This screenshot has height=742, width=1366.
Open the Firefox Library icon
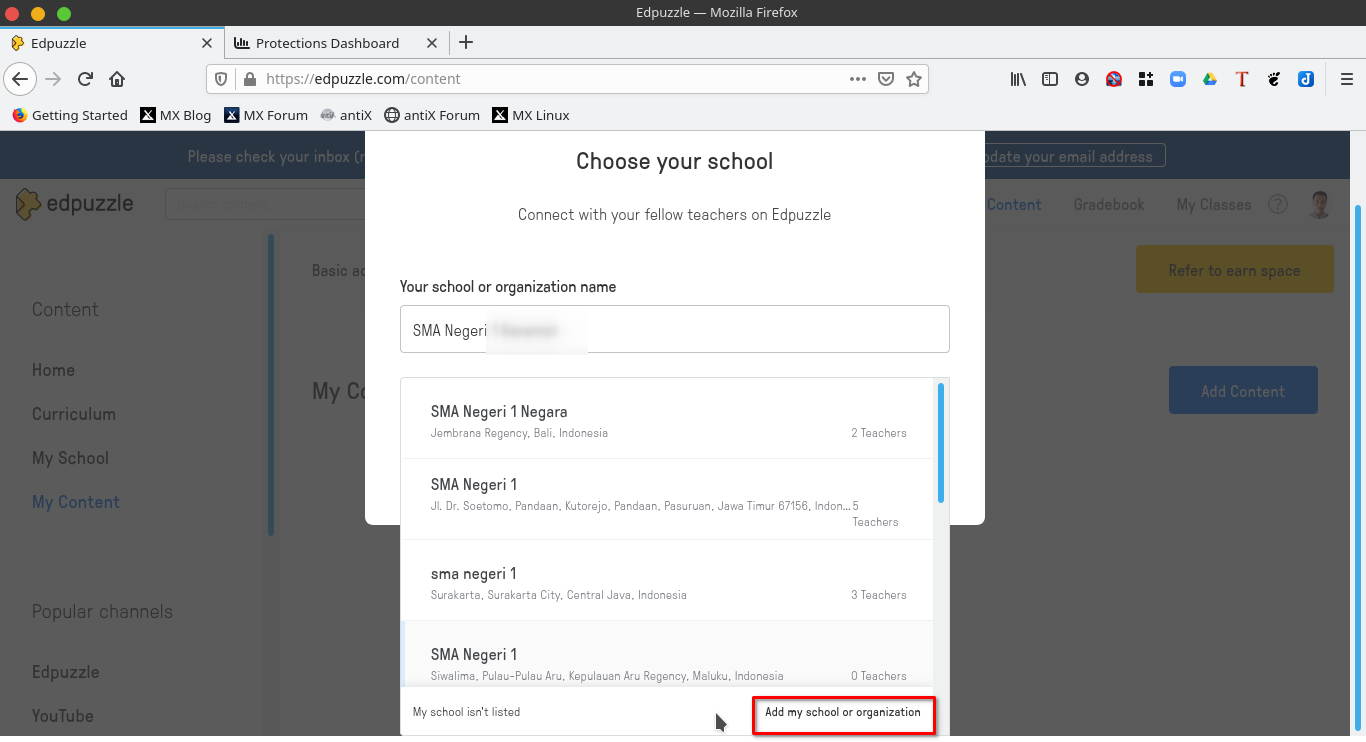[1018, 79]
